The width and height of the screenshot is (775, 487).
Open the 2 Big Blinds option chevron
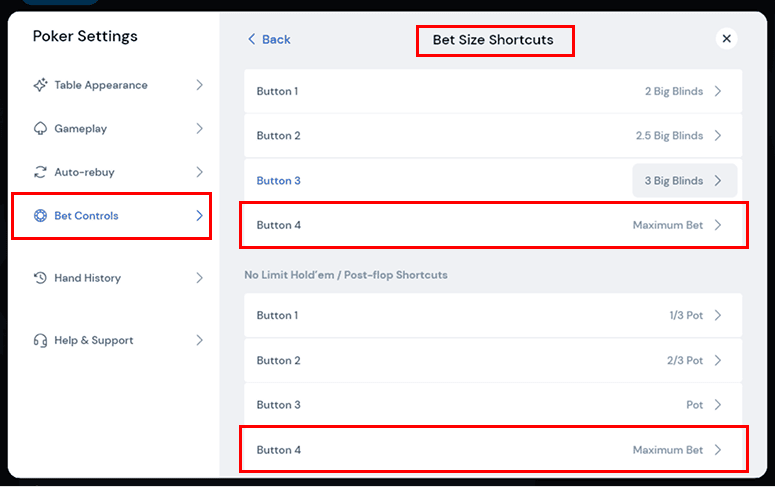pyautogui.click(x=718, y=91)
